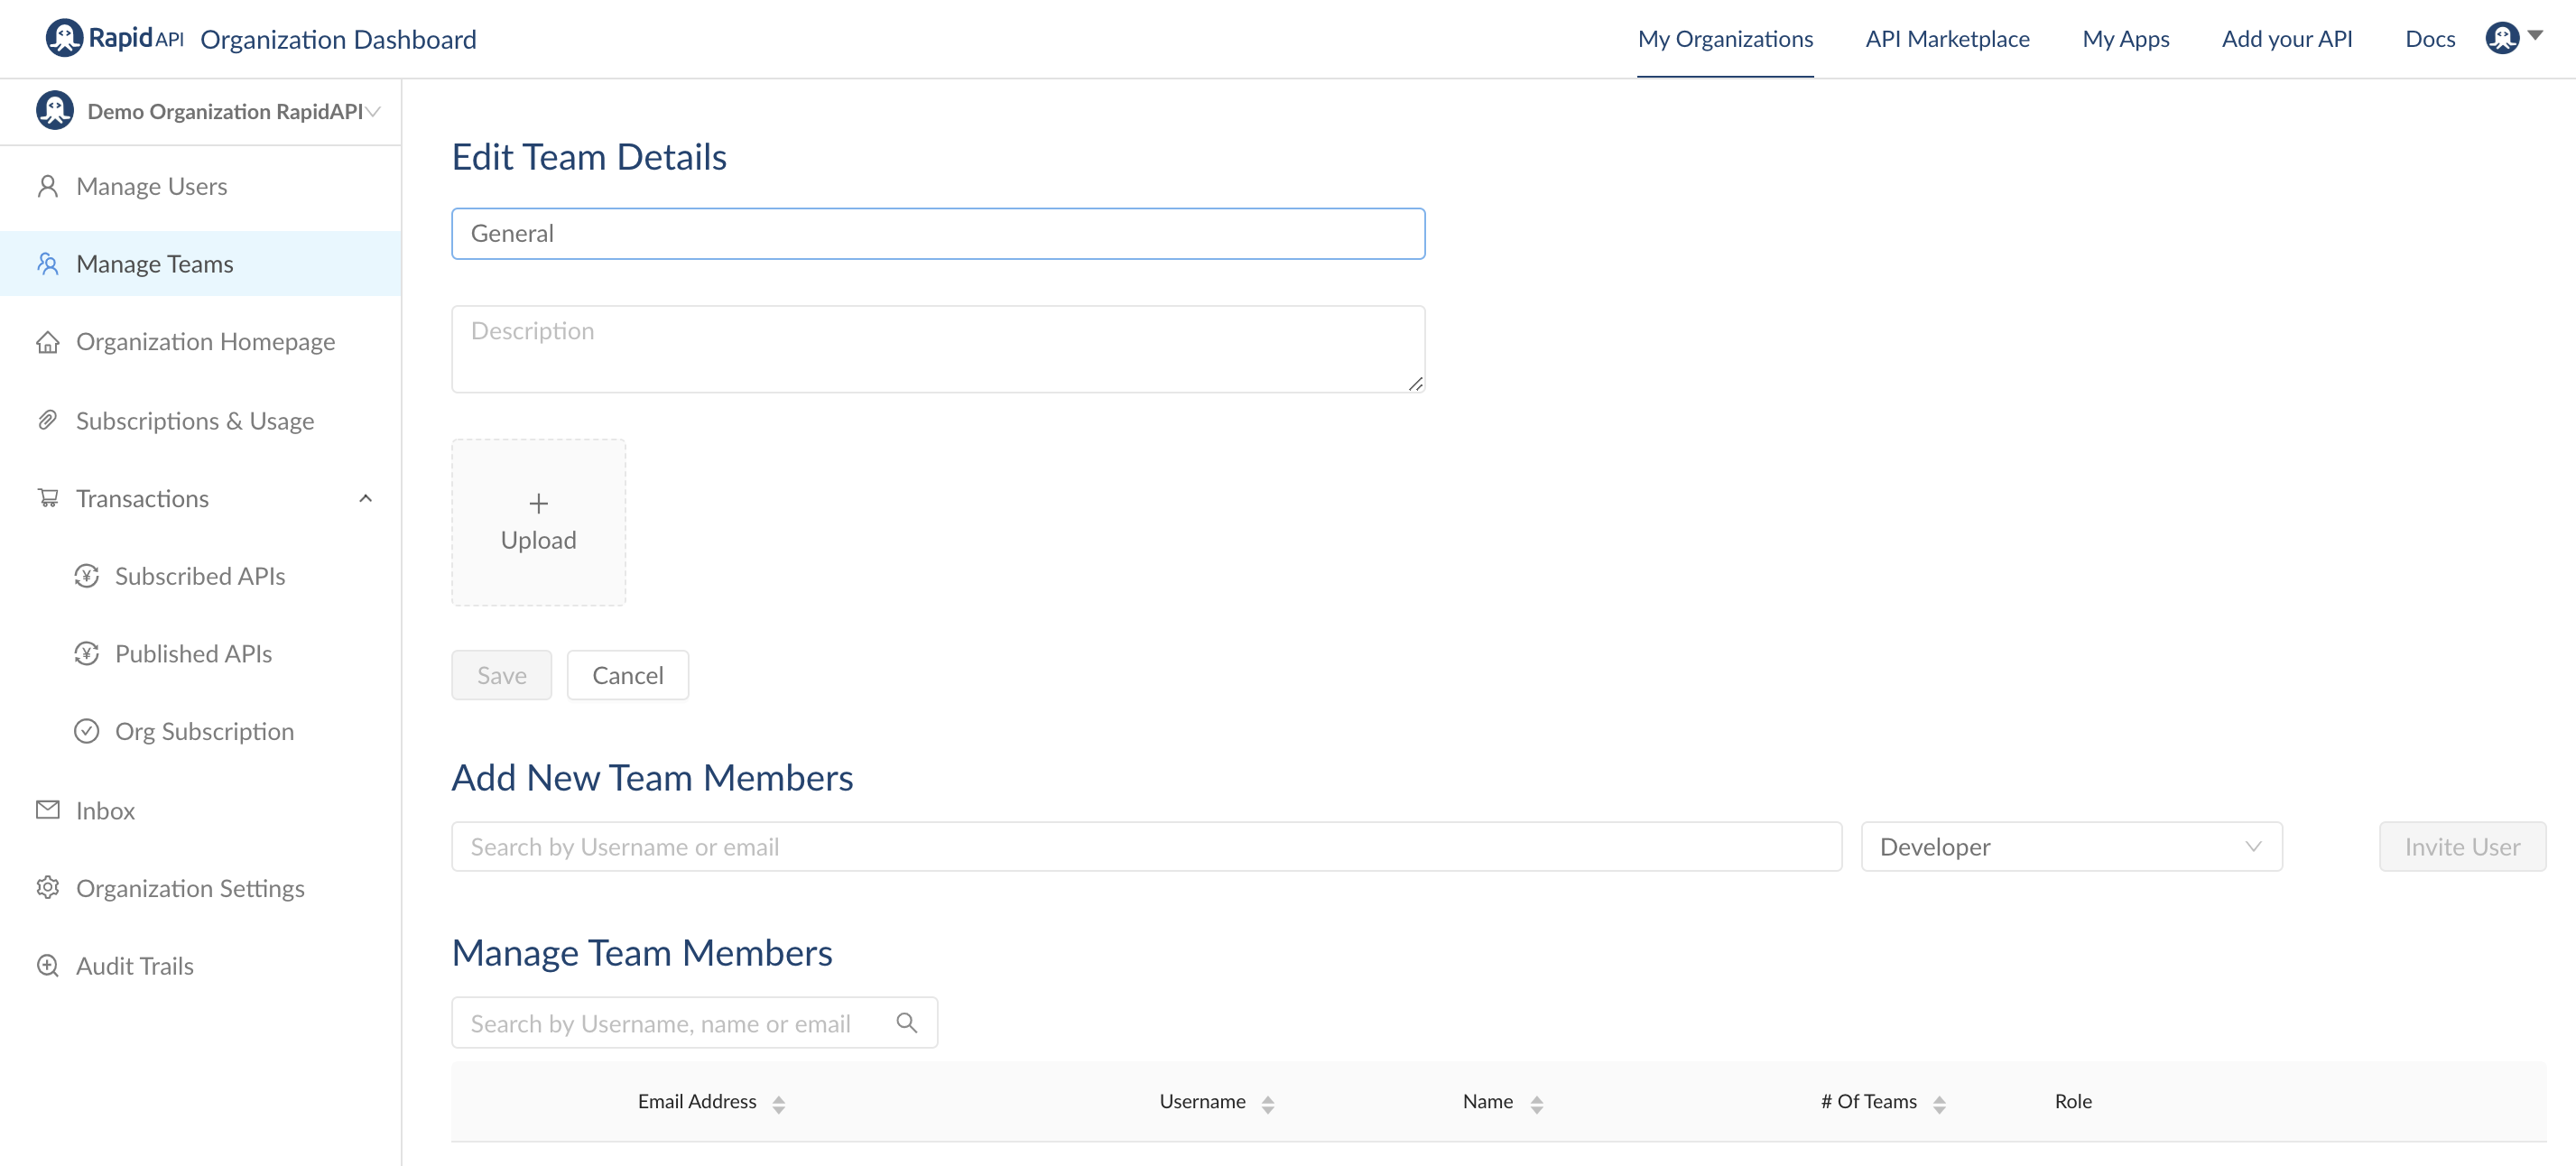
Task: Click the Audit Trails magnifier icon
Action: click(x=47, y=966)
